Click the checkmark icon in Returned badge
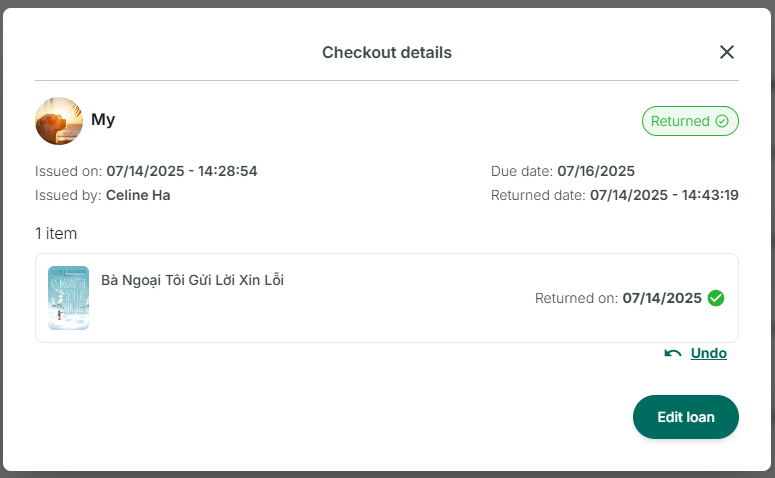 coord(722,121)
